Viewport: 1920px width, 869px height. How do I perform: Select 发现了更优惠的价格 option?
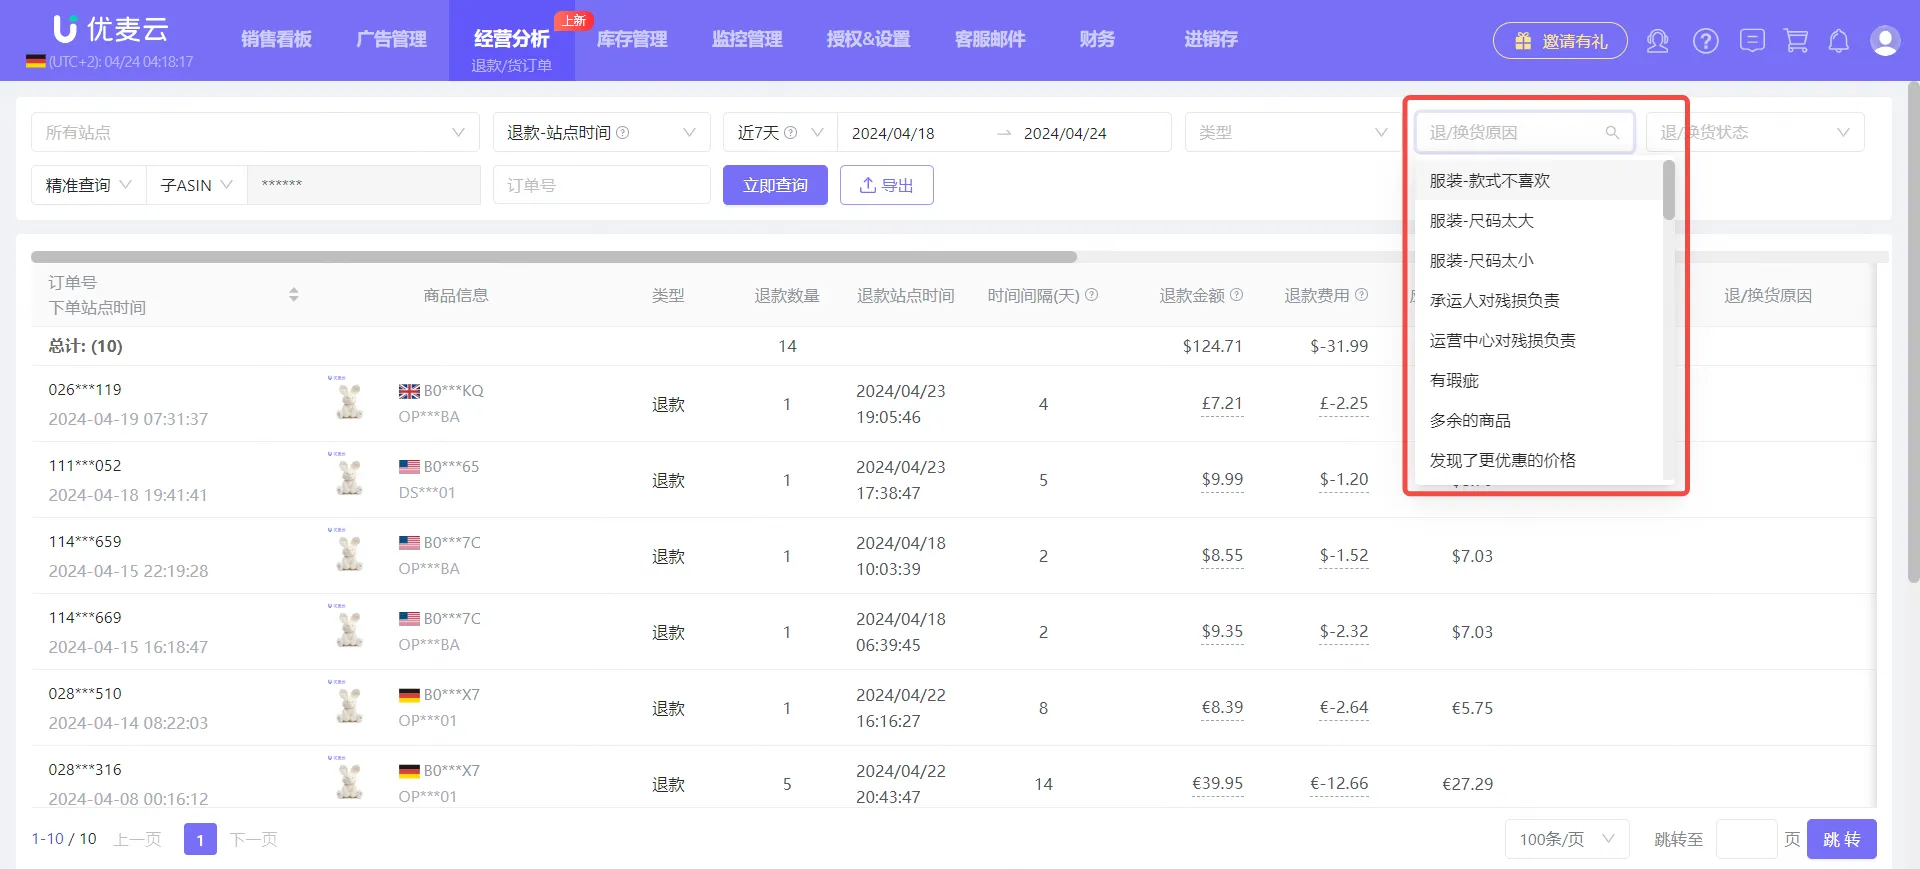coord(1540,460)
